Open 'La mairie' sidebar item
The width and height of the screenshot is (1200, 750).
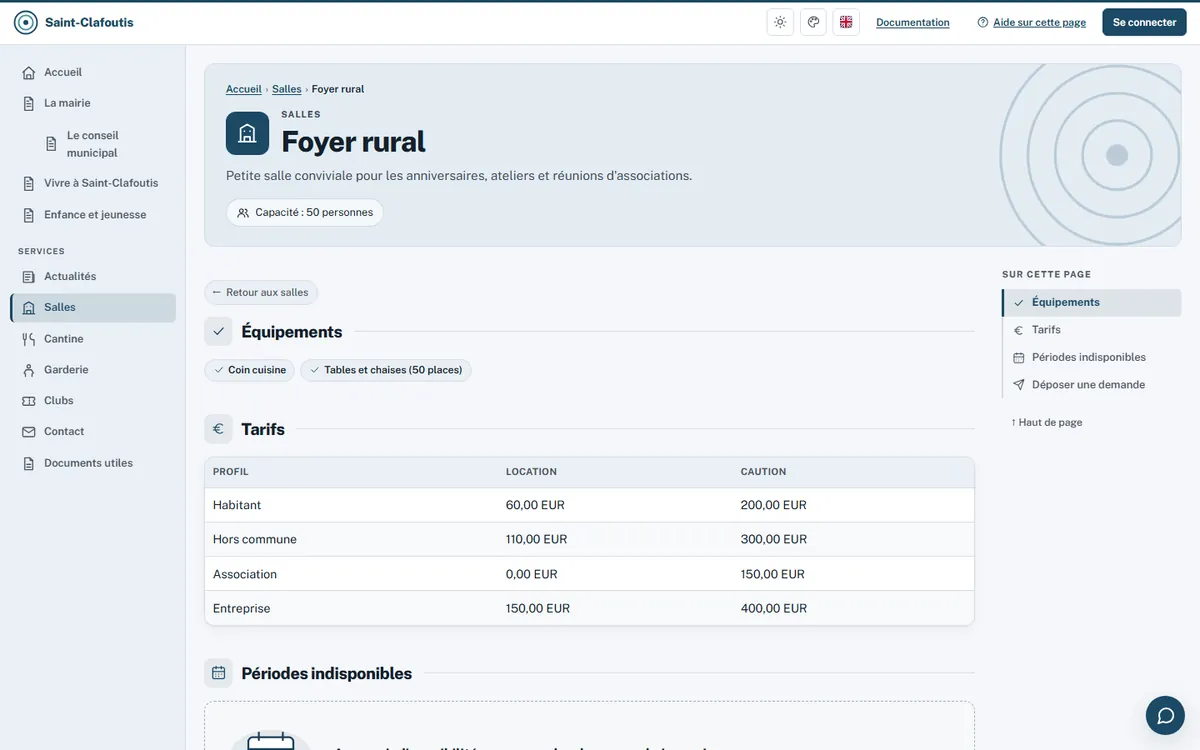pos(93,103)
